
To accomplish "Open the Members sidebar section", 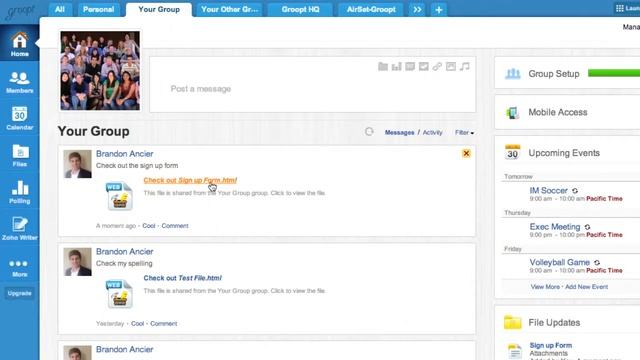I will click(x=19, y=82).
